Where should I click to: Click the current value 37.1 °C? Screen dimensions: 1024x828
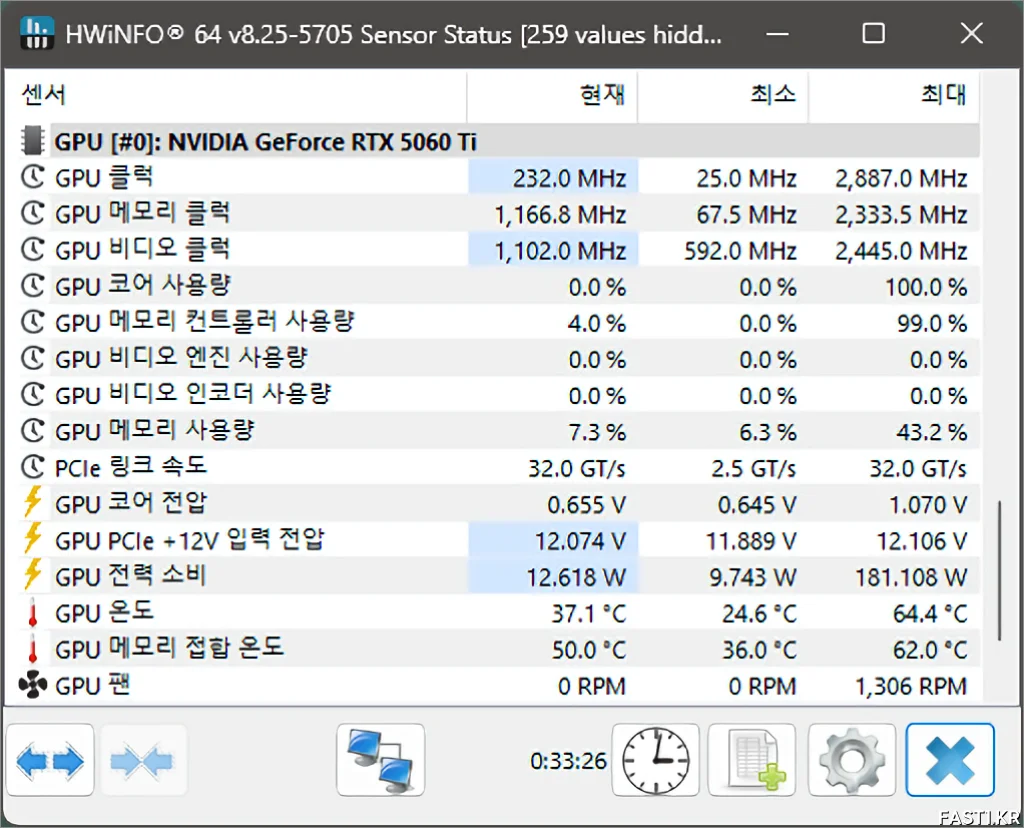point(589,614)
